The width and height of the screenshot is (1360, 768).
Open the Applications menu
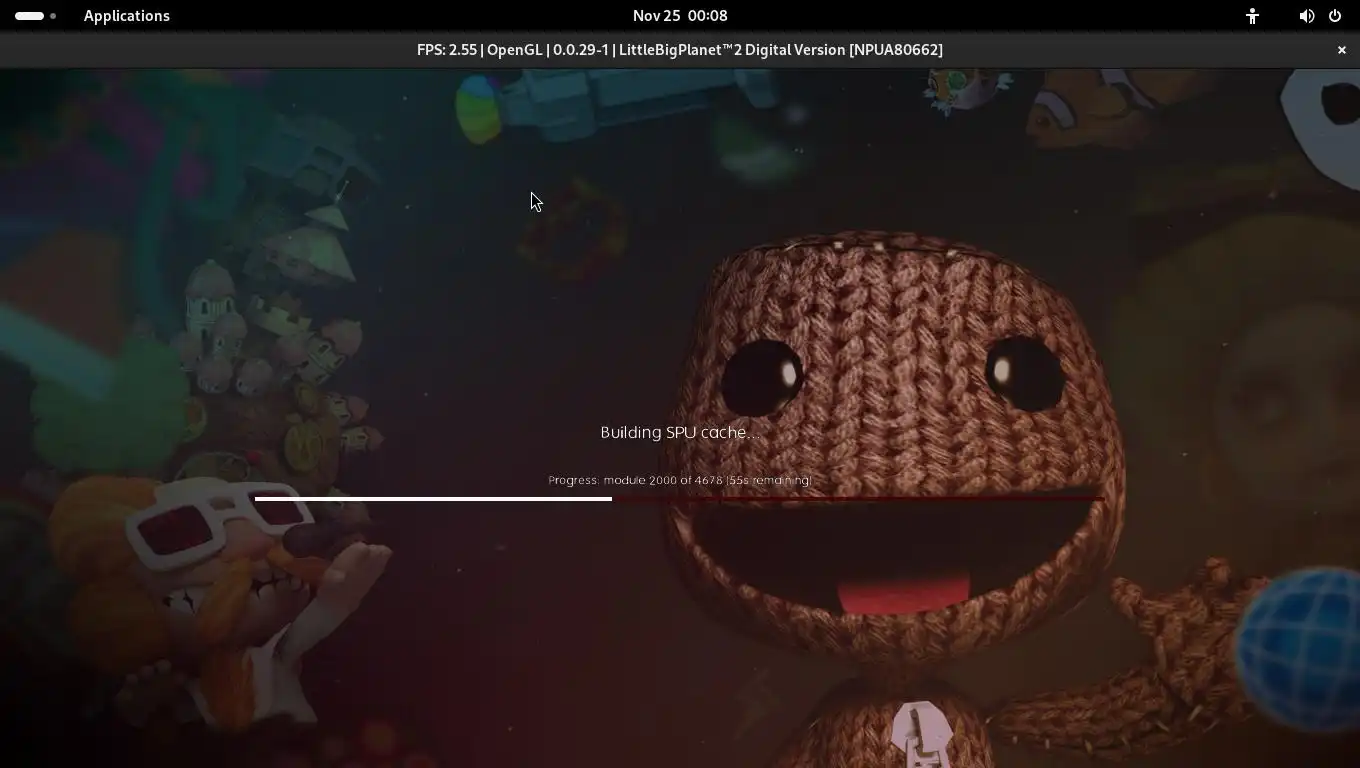click(127, 16)
